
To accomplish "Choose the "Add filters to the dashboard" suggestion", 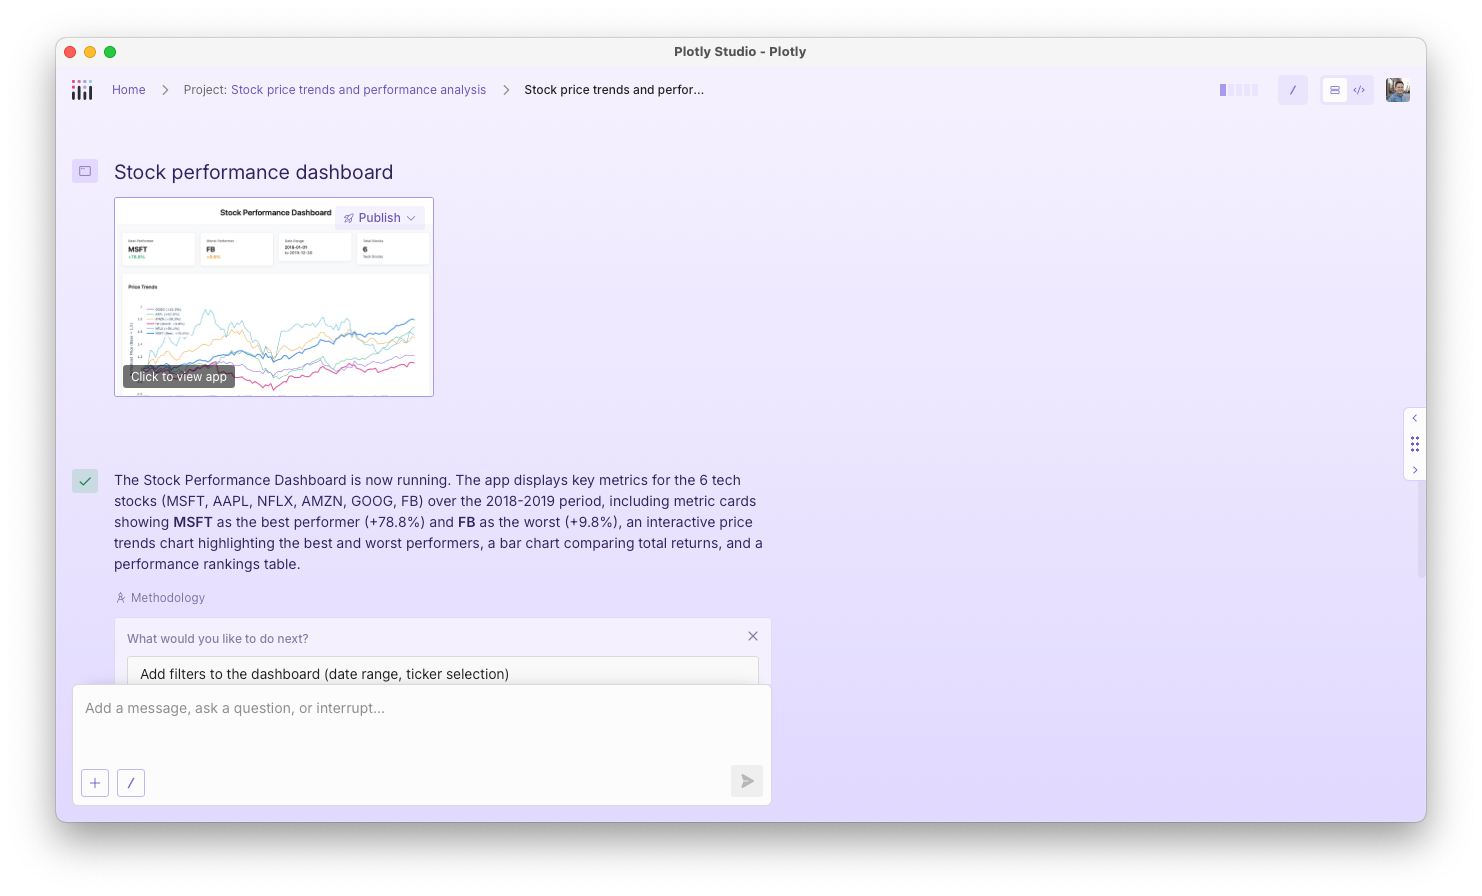I will tap(443, 672).
